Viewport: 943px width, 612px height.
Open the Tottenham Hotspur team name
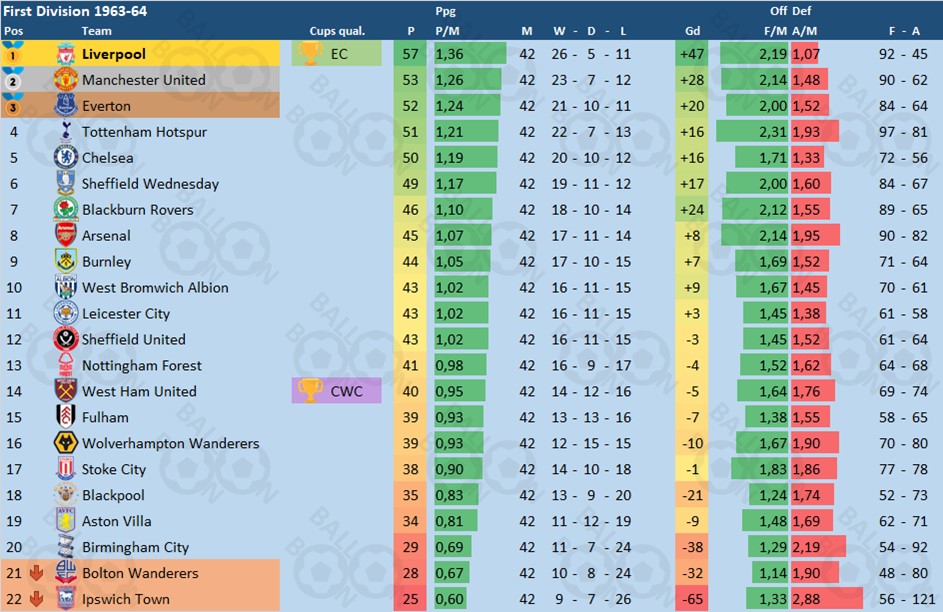coord(144,132)
